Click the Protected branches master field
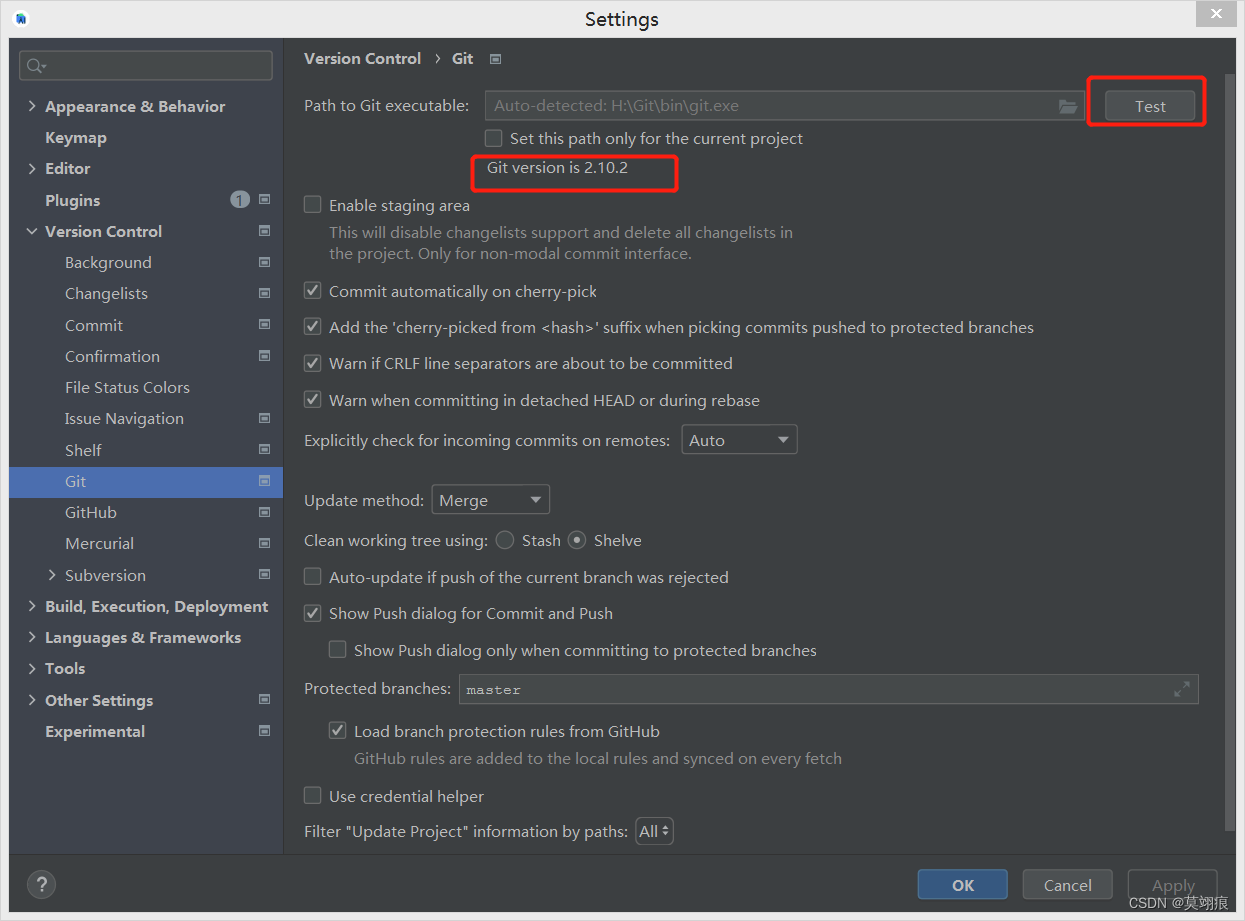The height and width of the screenshot is (921, 1245). [x=829, y=689]
